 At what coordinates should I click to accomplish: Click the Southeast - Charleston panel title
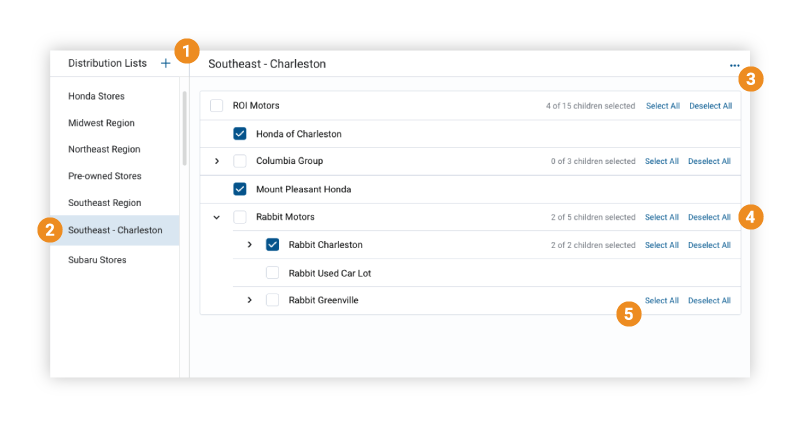tap(267, 64)
